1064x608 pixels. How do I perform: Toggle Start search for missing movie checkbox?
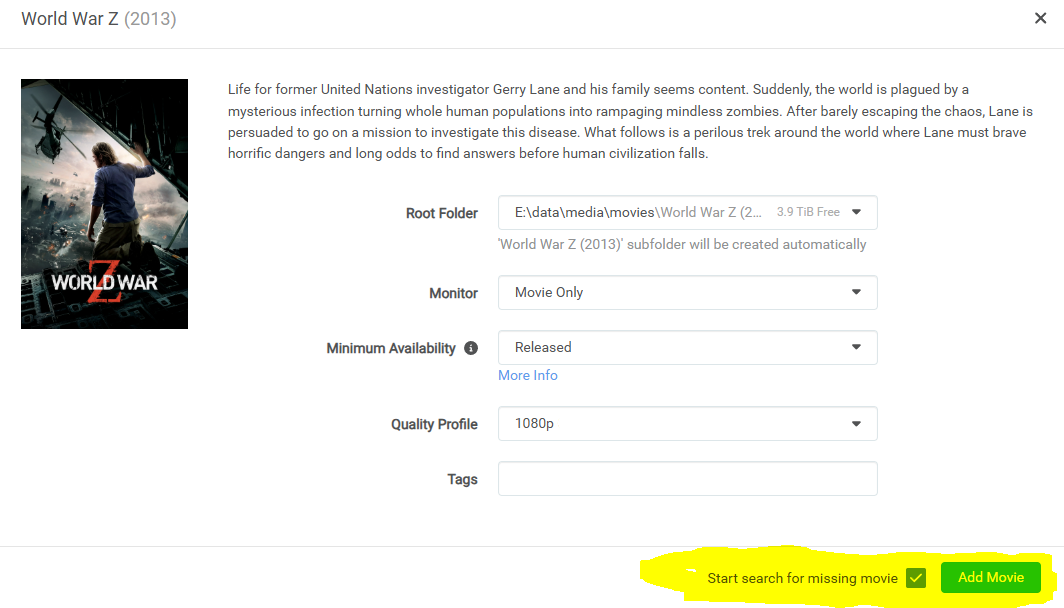(916, 578)
